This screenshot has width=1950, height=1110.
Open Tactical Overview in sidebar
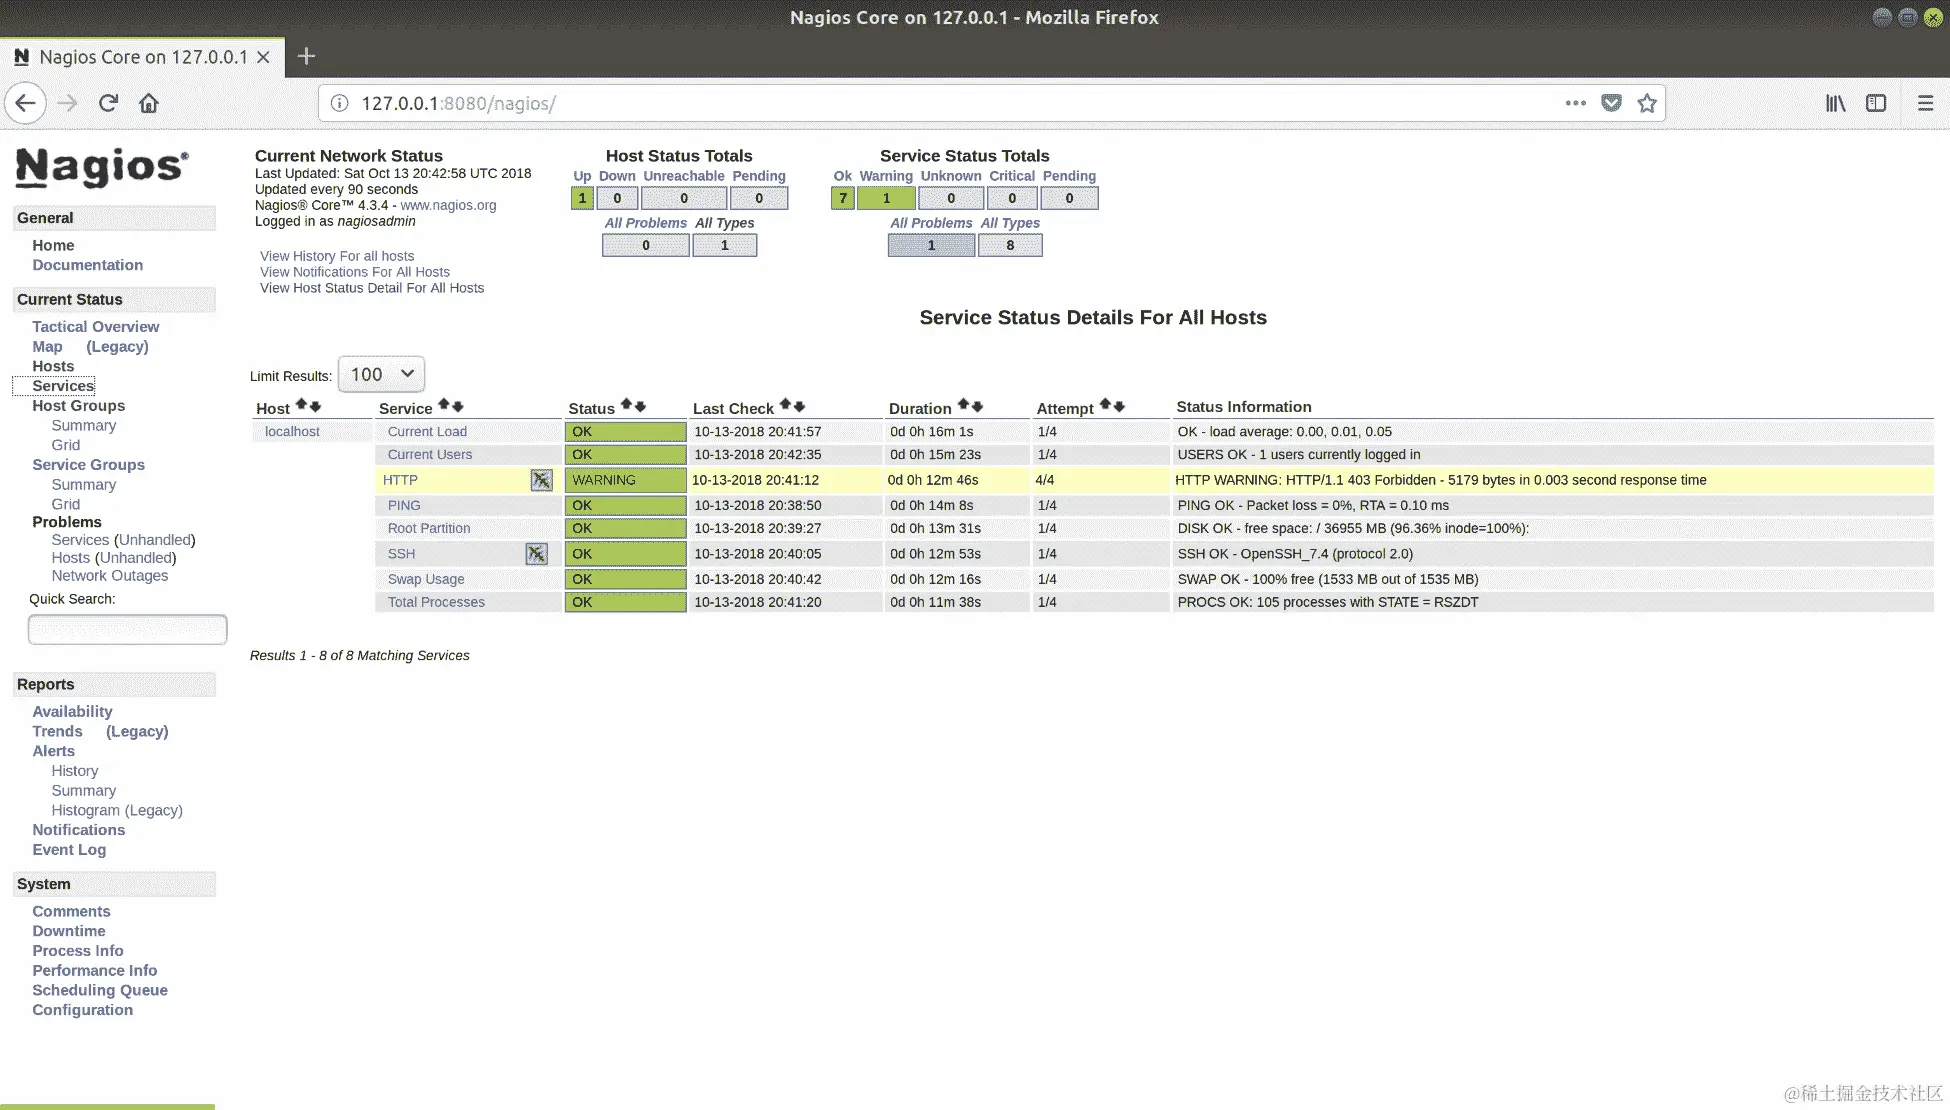(x=95, y=327)
